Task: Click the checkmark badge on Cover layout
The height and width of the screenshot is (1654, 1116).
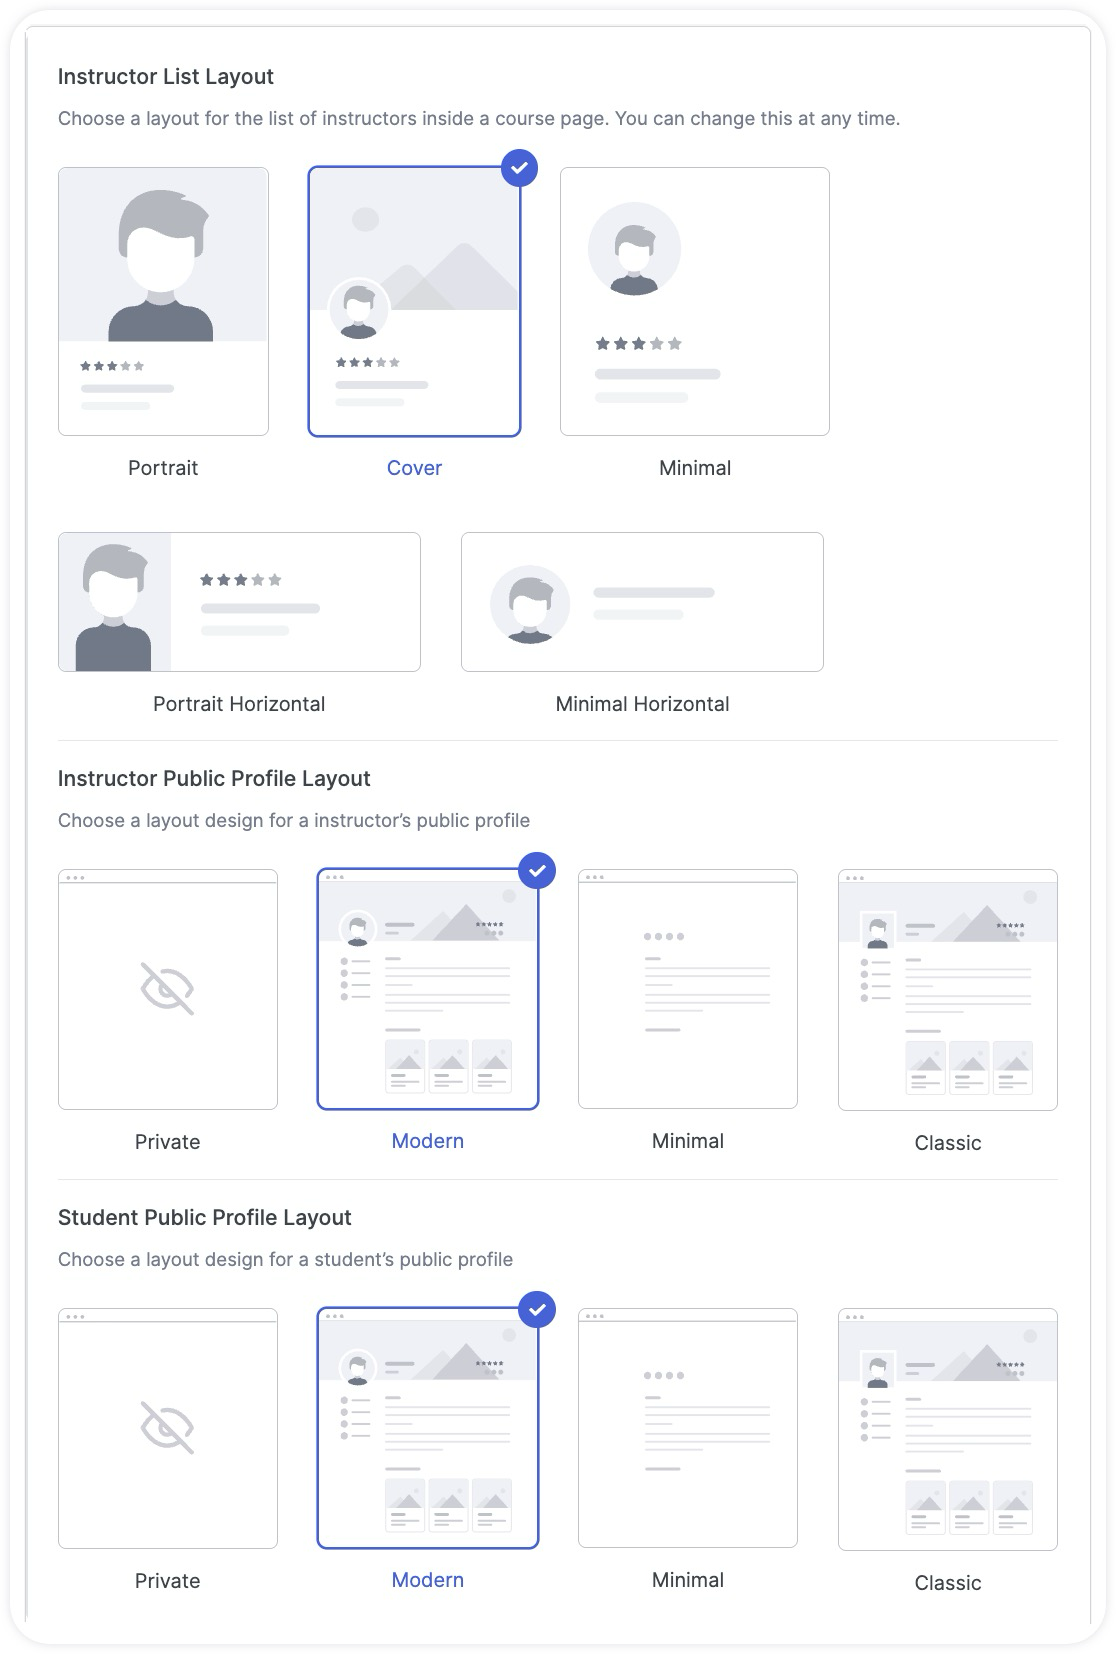Action: (519, 168)
